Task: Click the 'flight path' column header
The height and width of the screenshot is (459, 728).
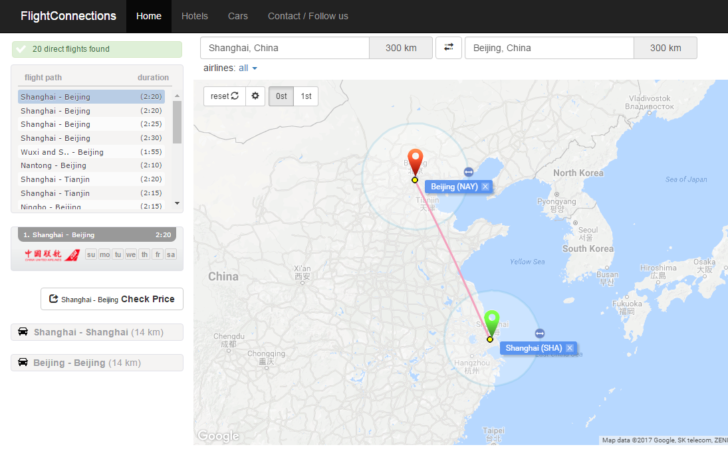Action: tap(43, 78)
